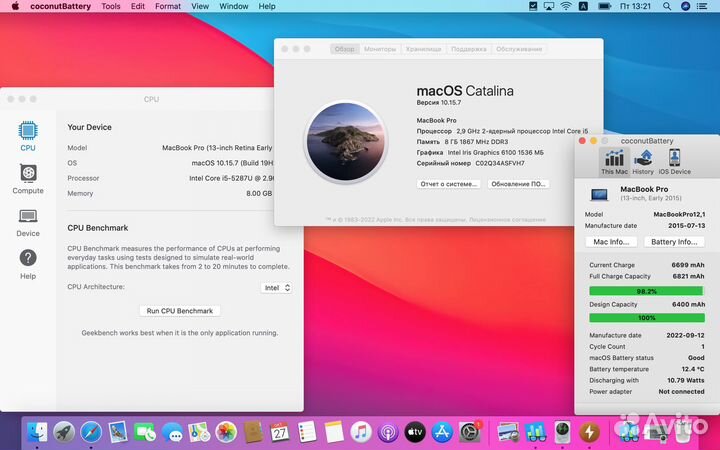Switch to the Поддержка tab
The height and width of the screenshot is (450, 720).
[468, 49]
